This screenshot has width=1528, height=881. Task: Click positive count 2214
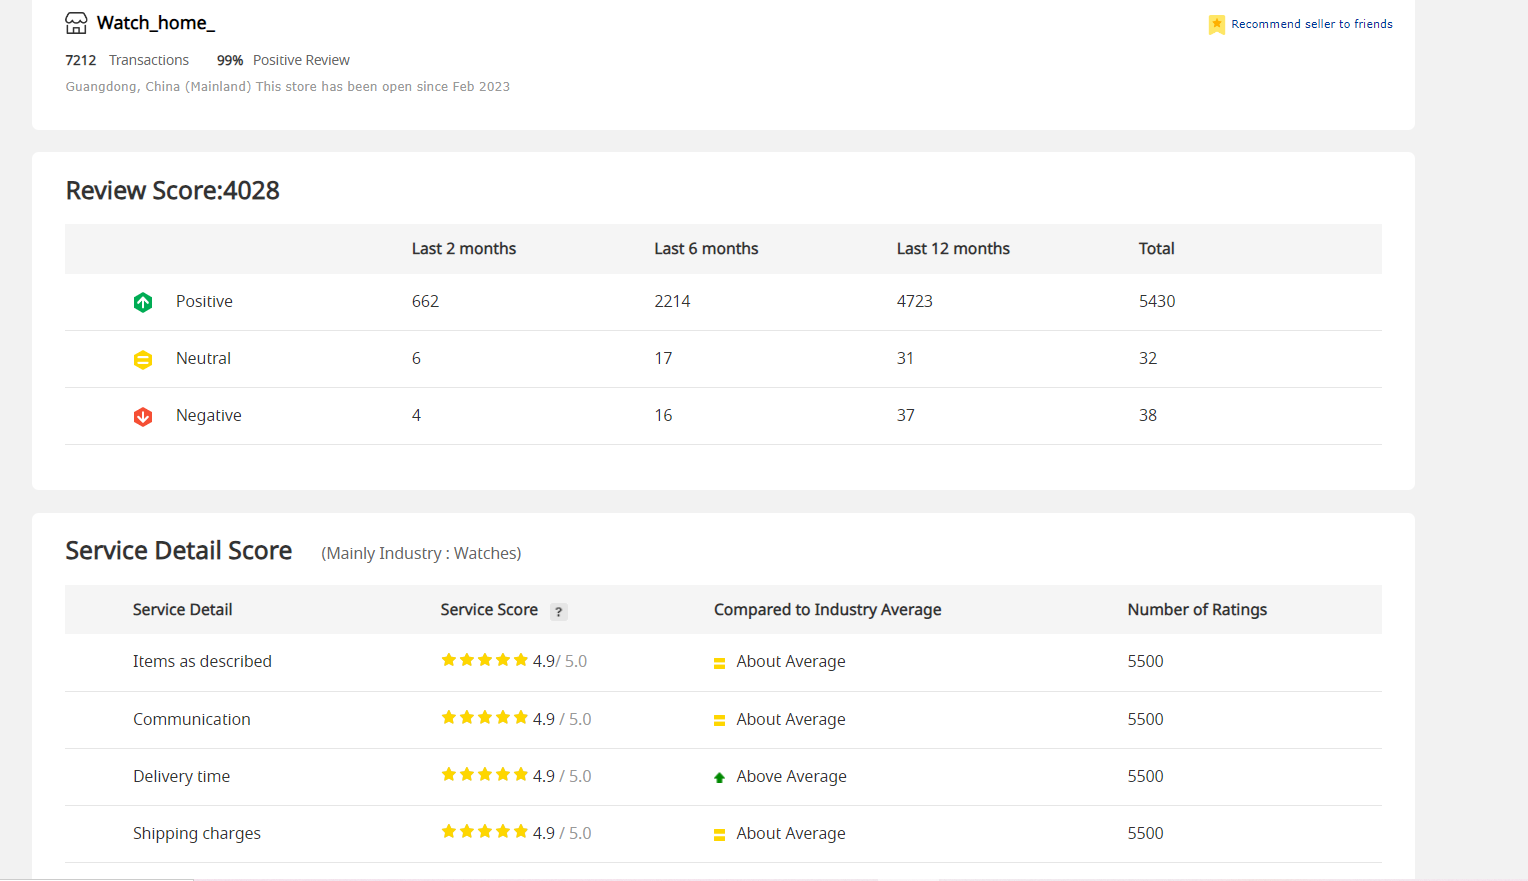tap(672, 302)
